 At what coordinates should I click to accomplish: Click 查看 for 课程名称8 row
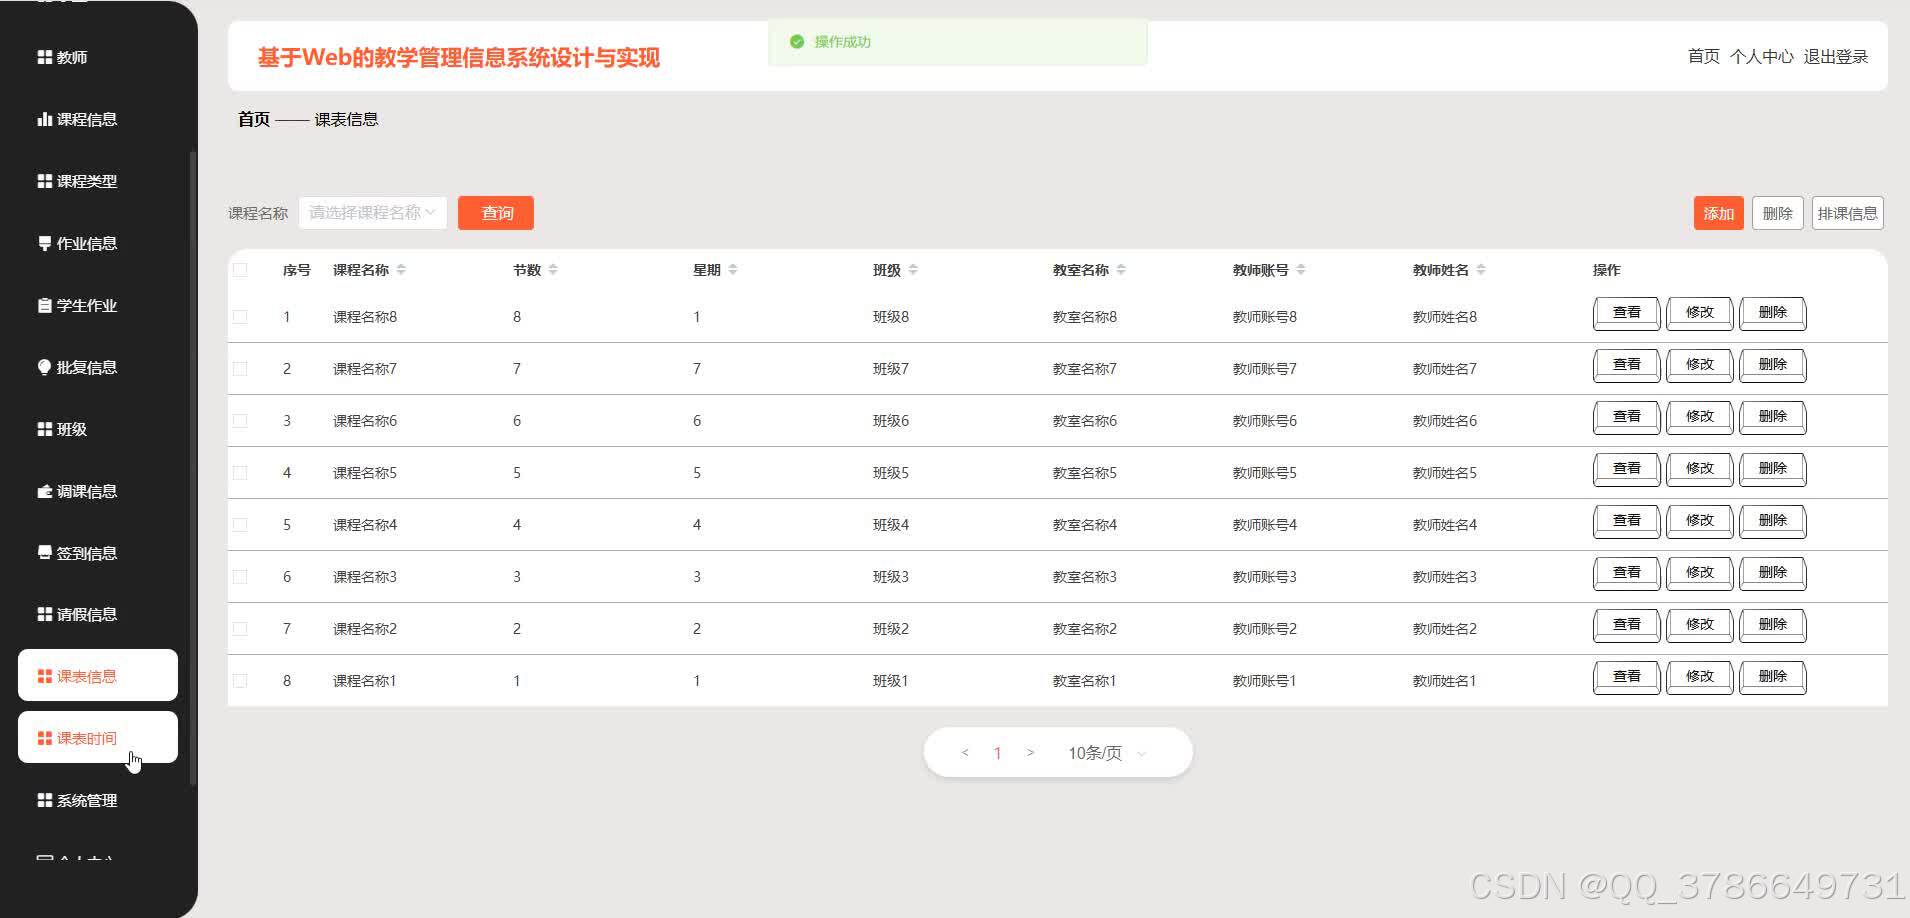click(x=1626, y=313)
